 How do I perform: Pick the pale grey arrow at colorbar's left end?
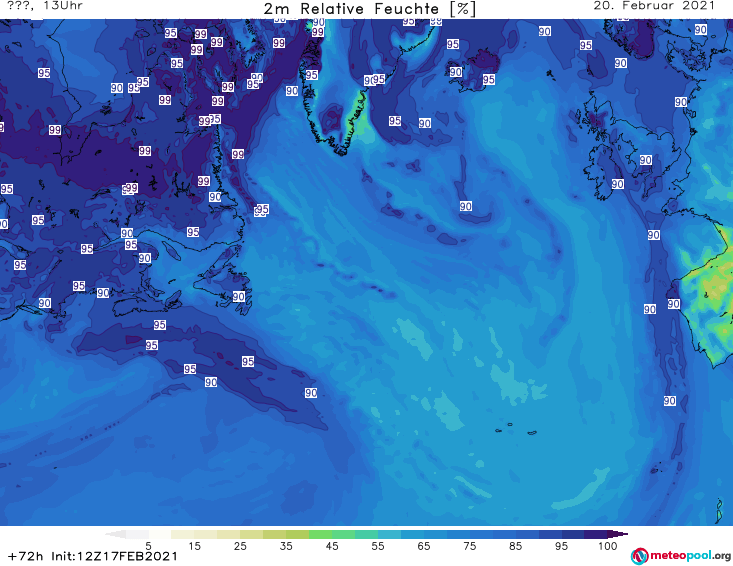point(115,534)
